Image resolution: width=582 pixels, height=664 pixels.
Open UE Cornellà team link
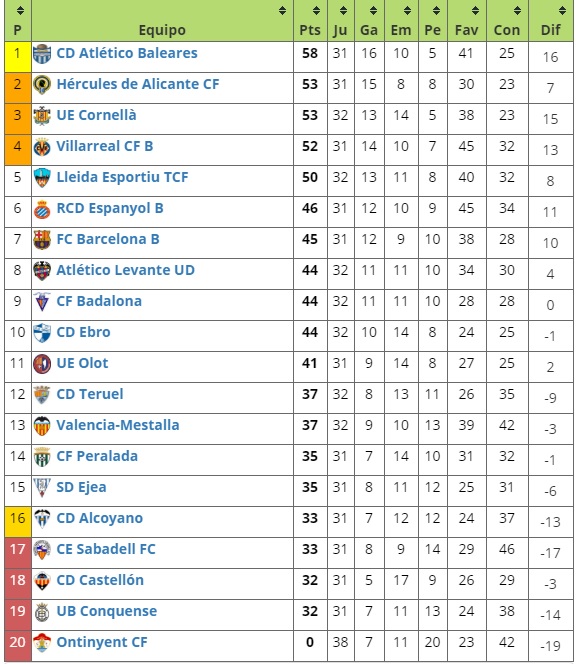click(x=97, y=115)
